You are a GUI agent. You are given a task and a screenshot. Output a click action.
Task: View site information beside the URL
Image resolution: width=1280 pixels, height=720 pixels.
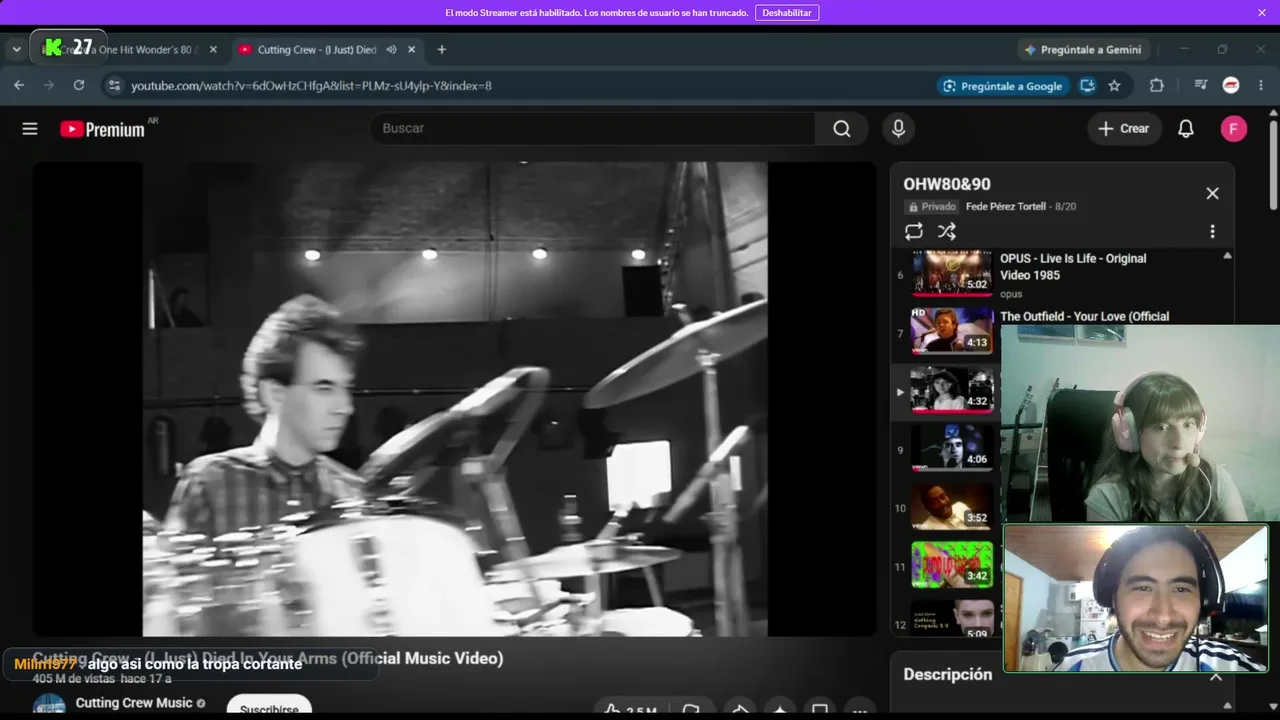114,86
